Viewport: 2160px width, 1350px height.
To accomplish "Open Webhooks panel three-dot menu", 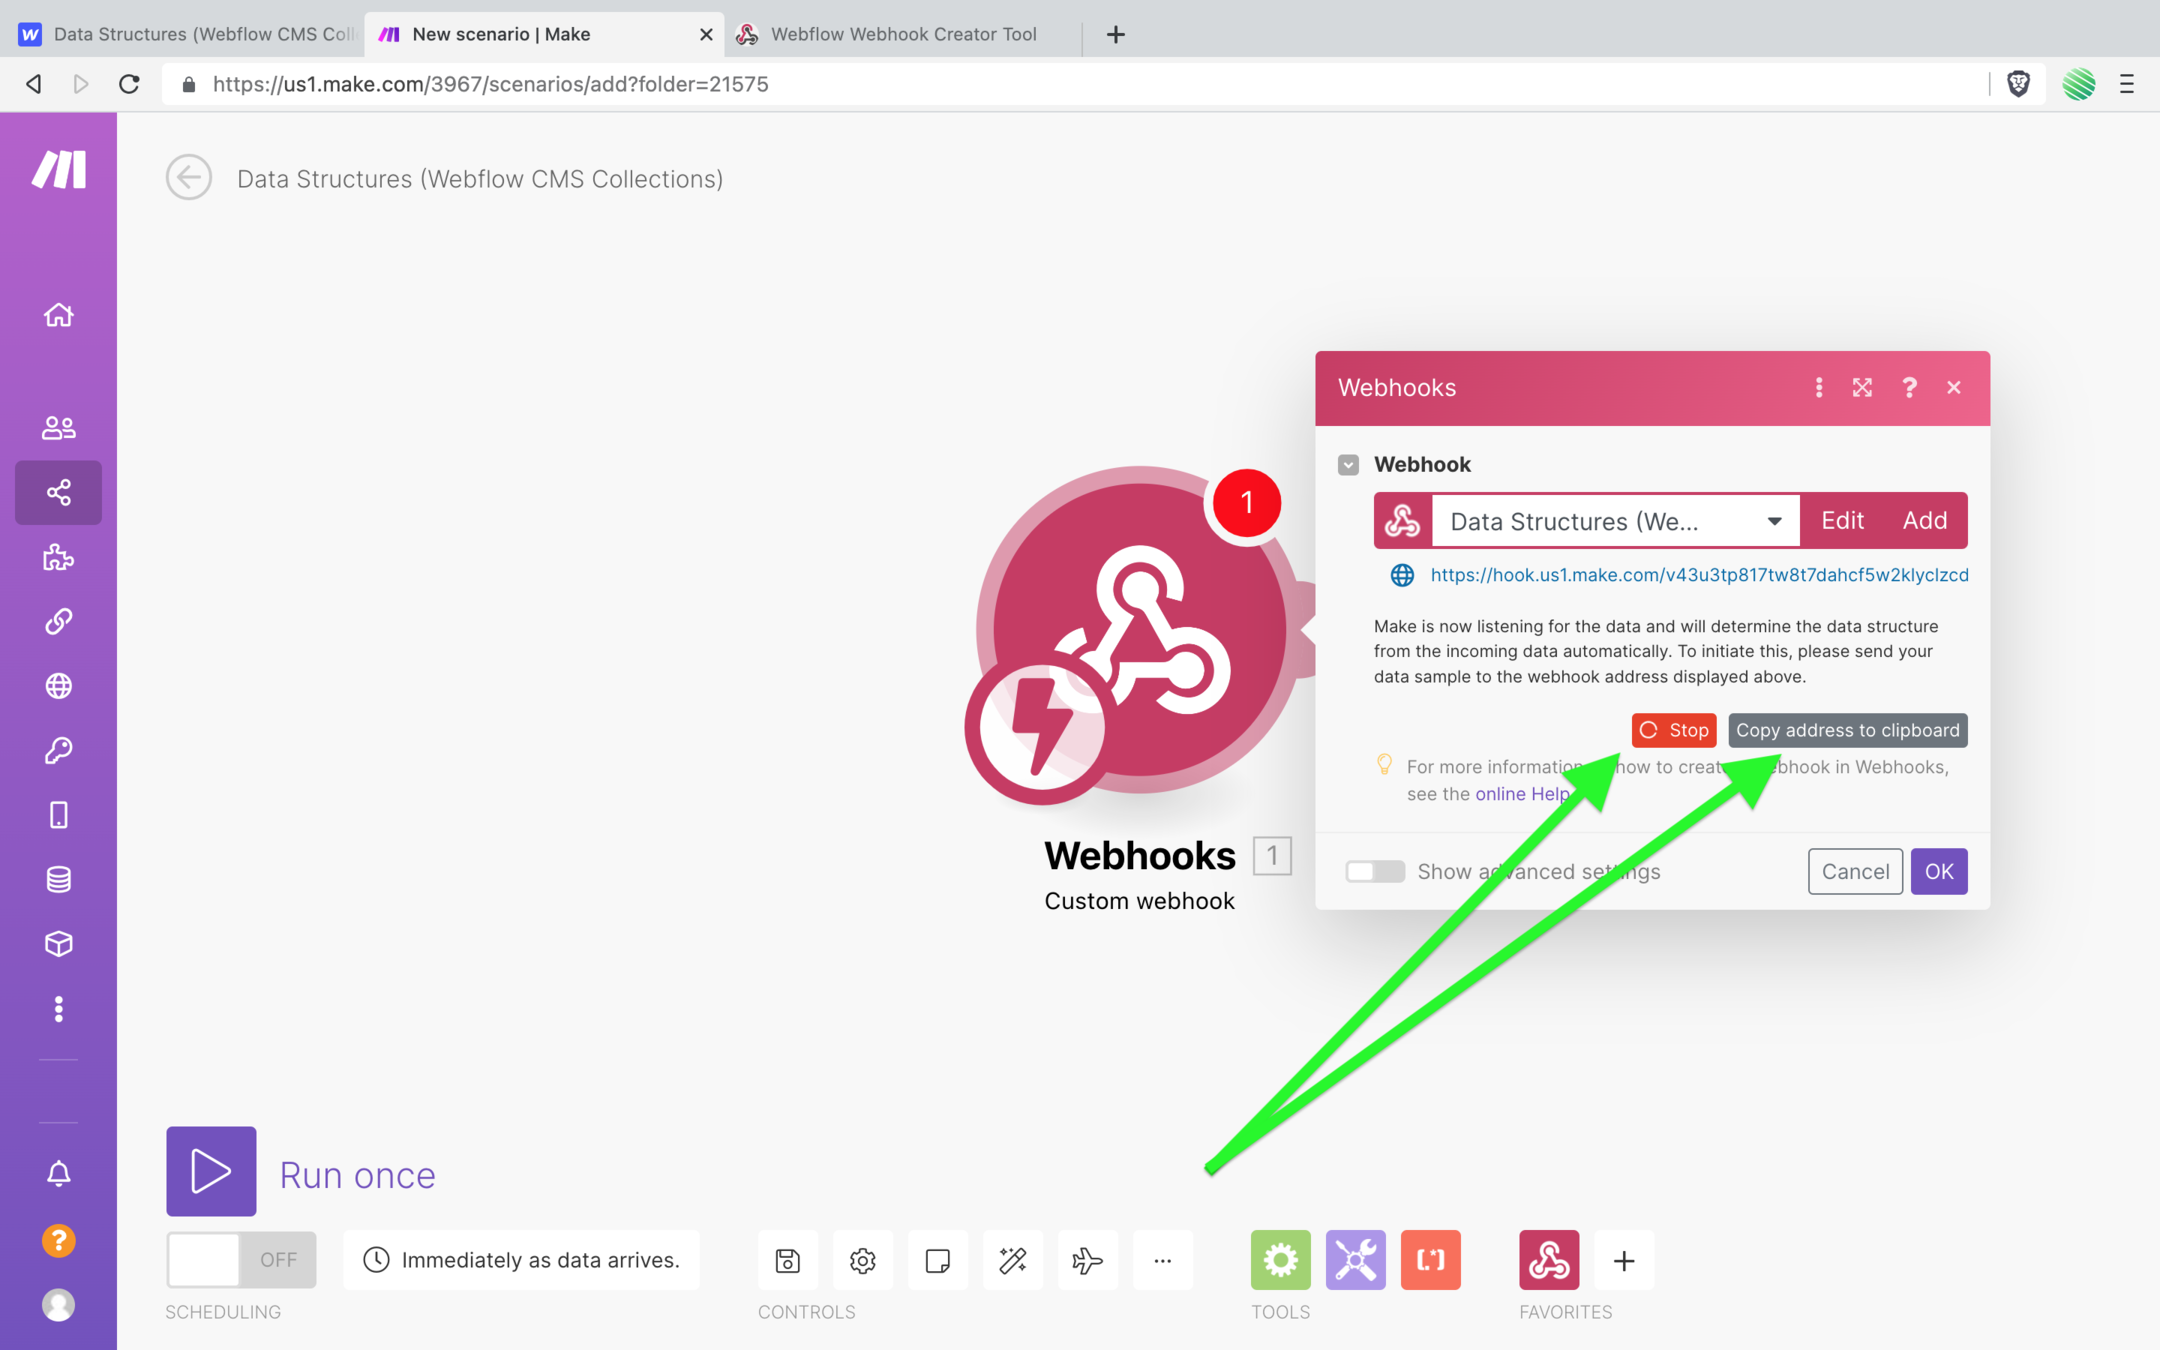I will [x=1819, y=388].
